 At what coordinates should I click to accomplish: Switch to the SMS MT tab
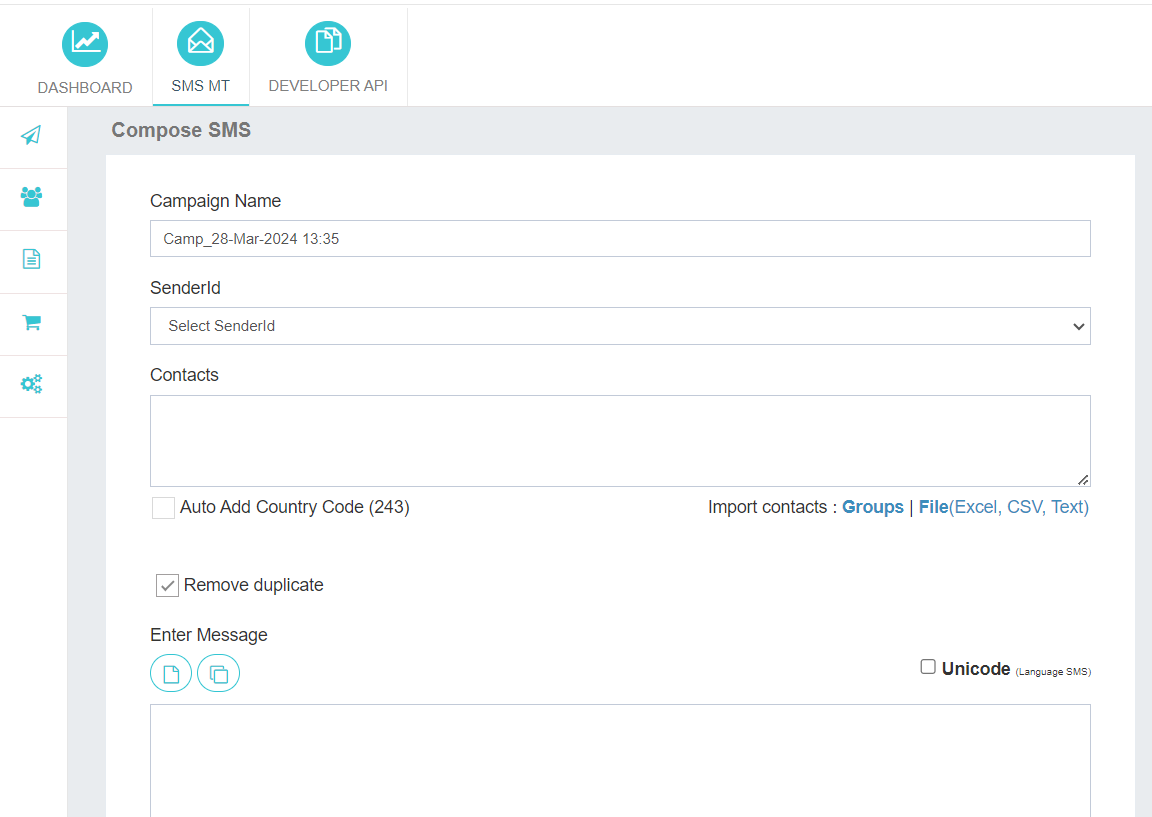pos(201,57)
